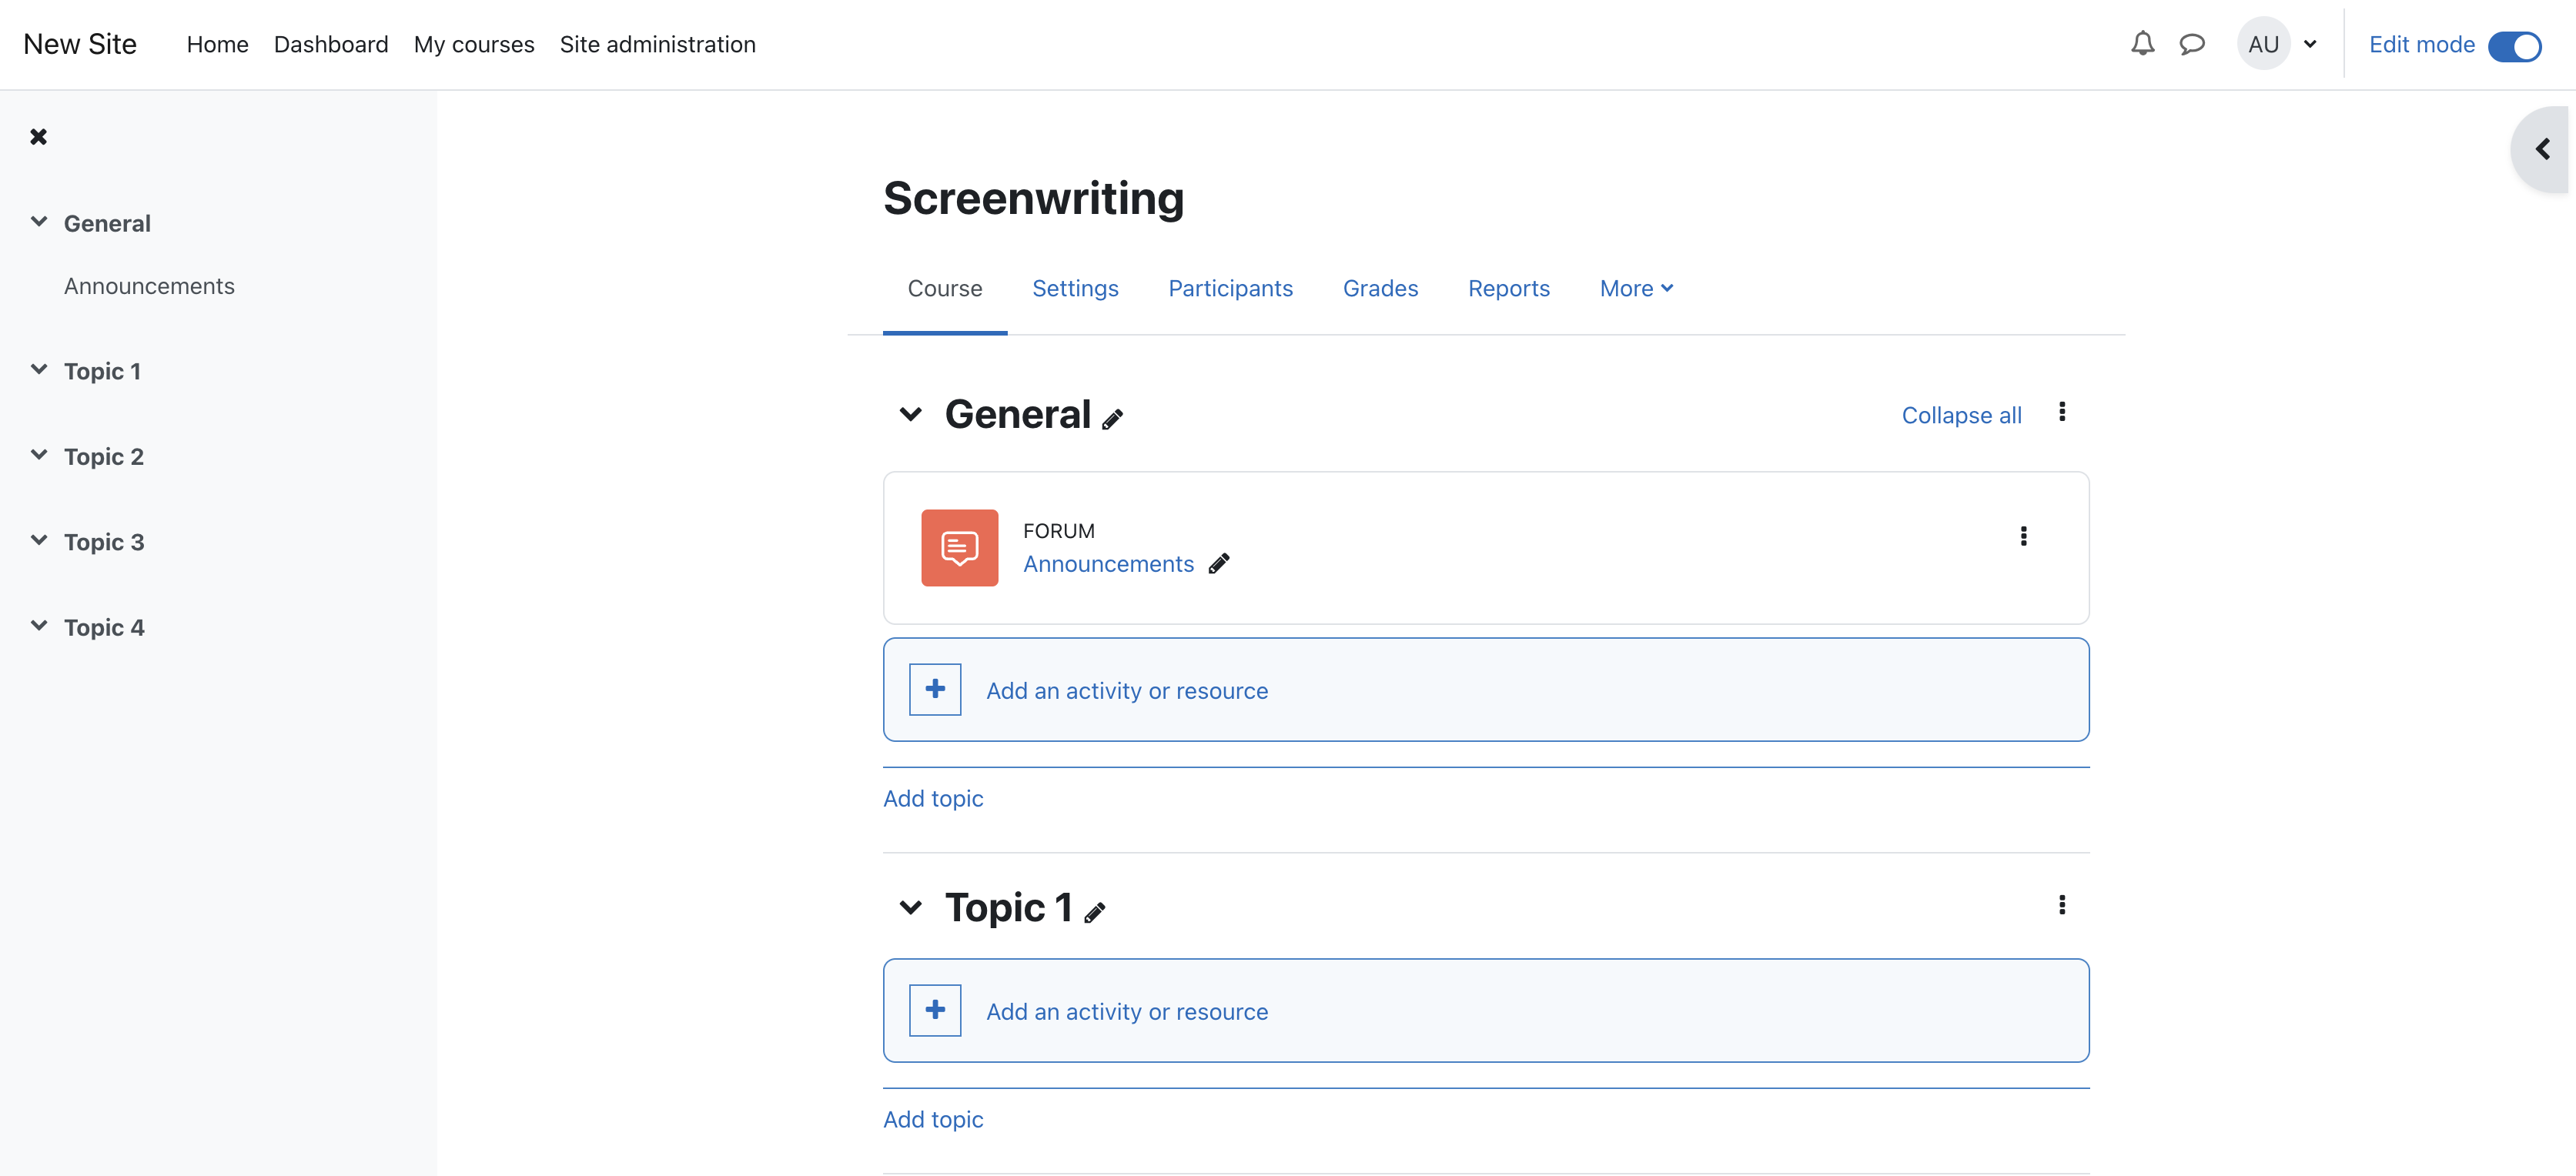
Task: Open the block drawer arrow on right edge
Action: 2542,149
